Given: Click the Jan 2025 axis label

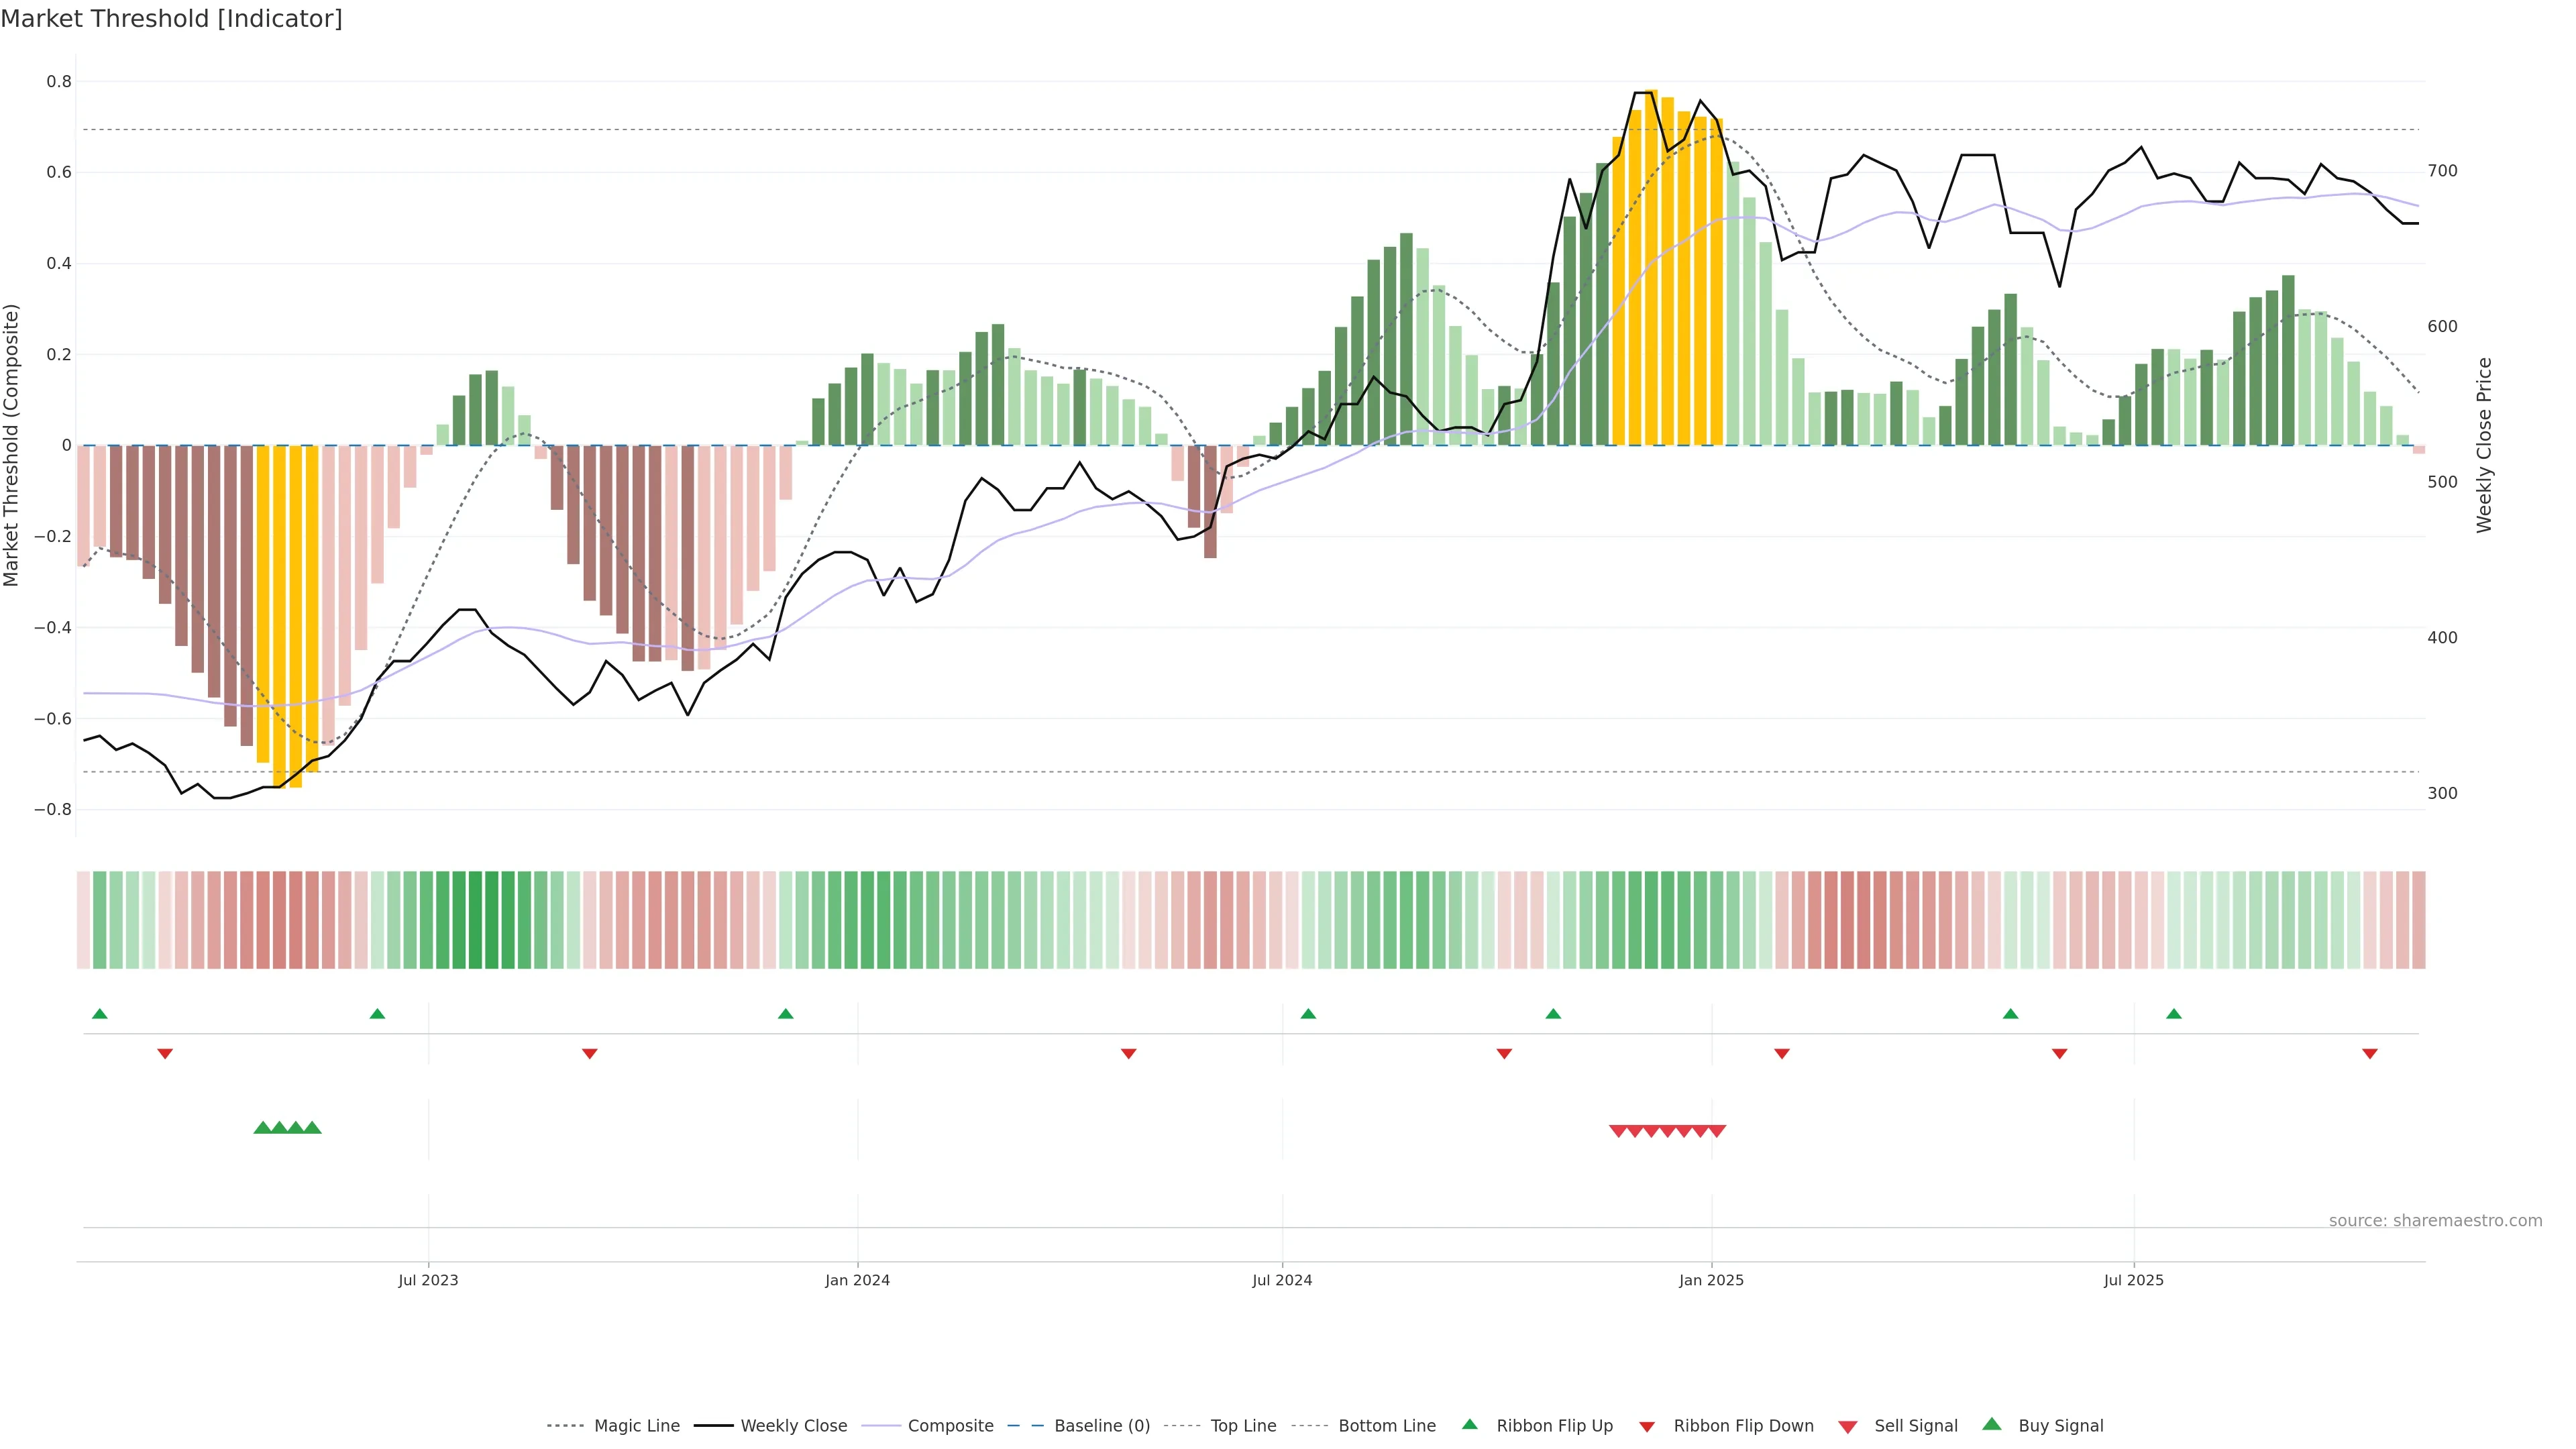Looking at the screenshot, I should 1711,1280.
